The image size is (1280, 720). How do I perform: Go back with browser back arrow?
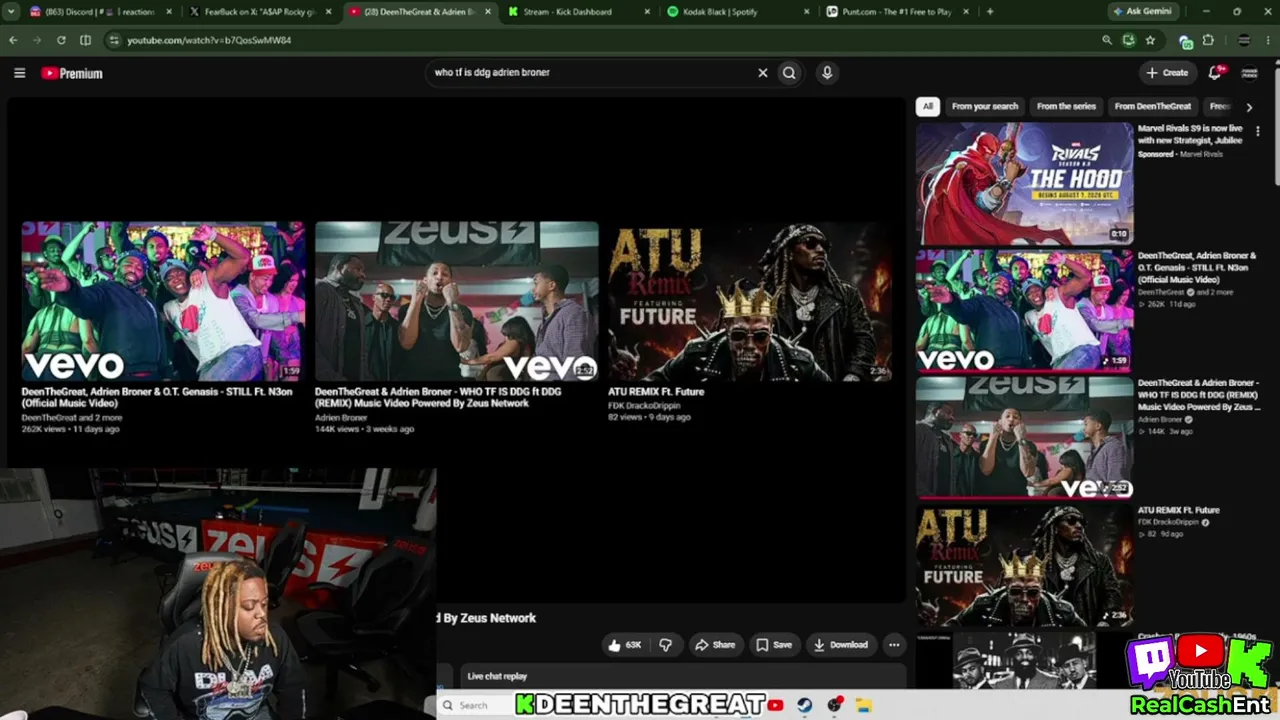click(13, 40)
